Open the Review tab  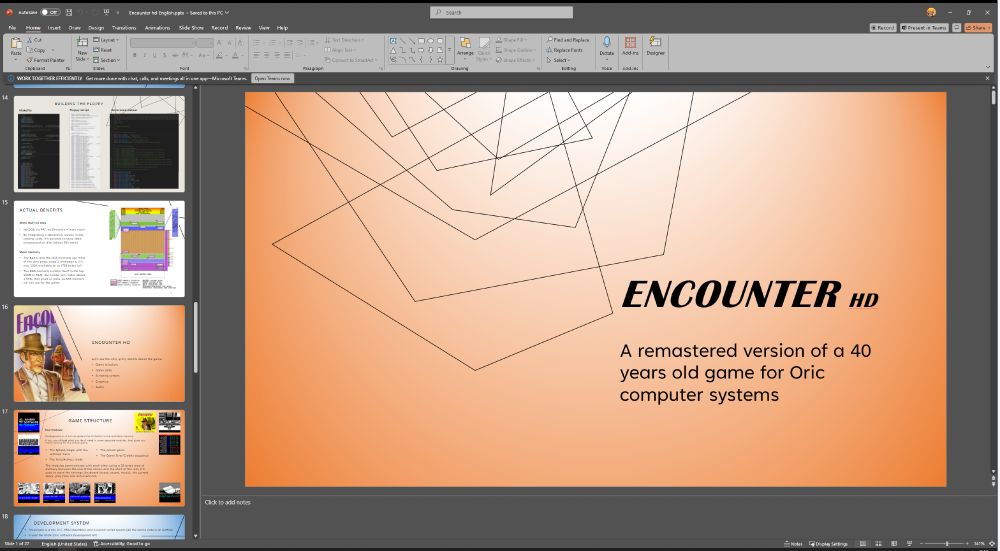(x=243, y=28)
